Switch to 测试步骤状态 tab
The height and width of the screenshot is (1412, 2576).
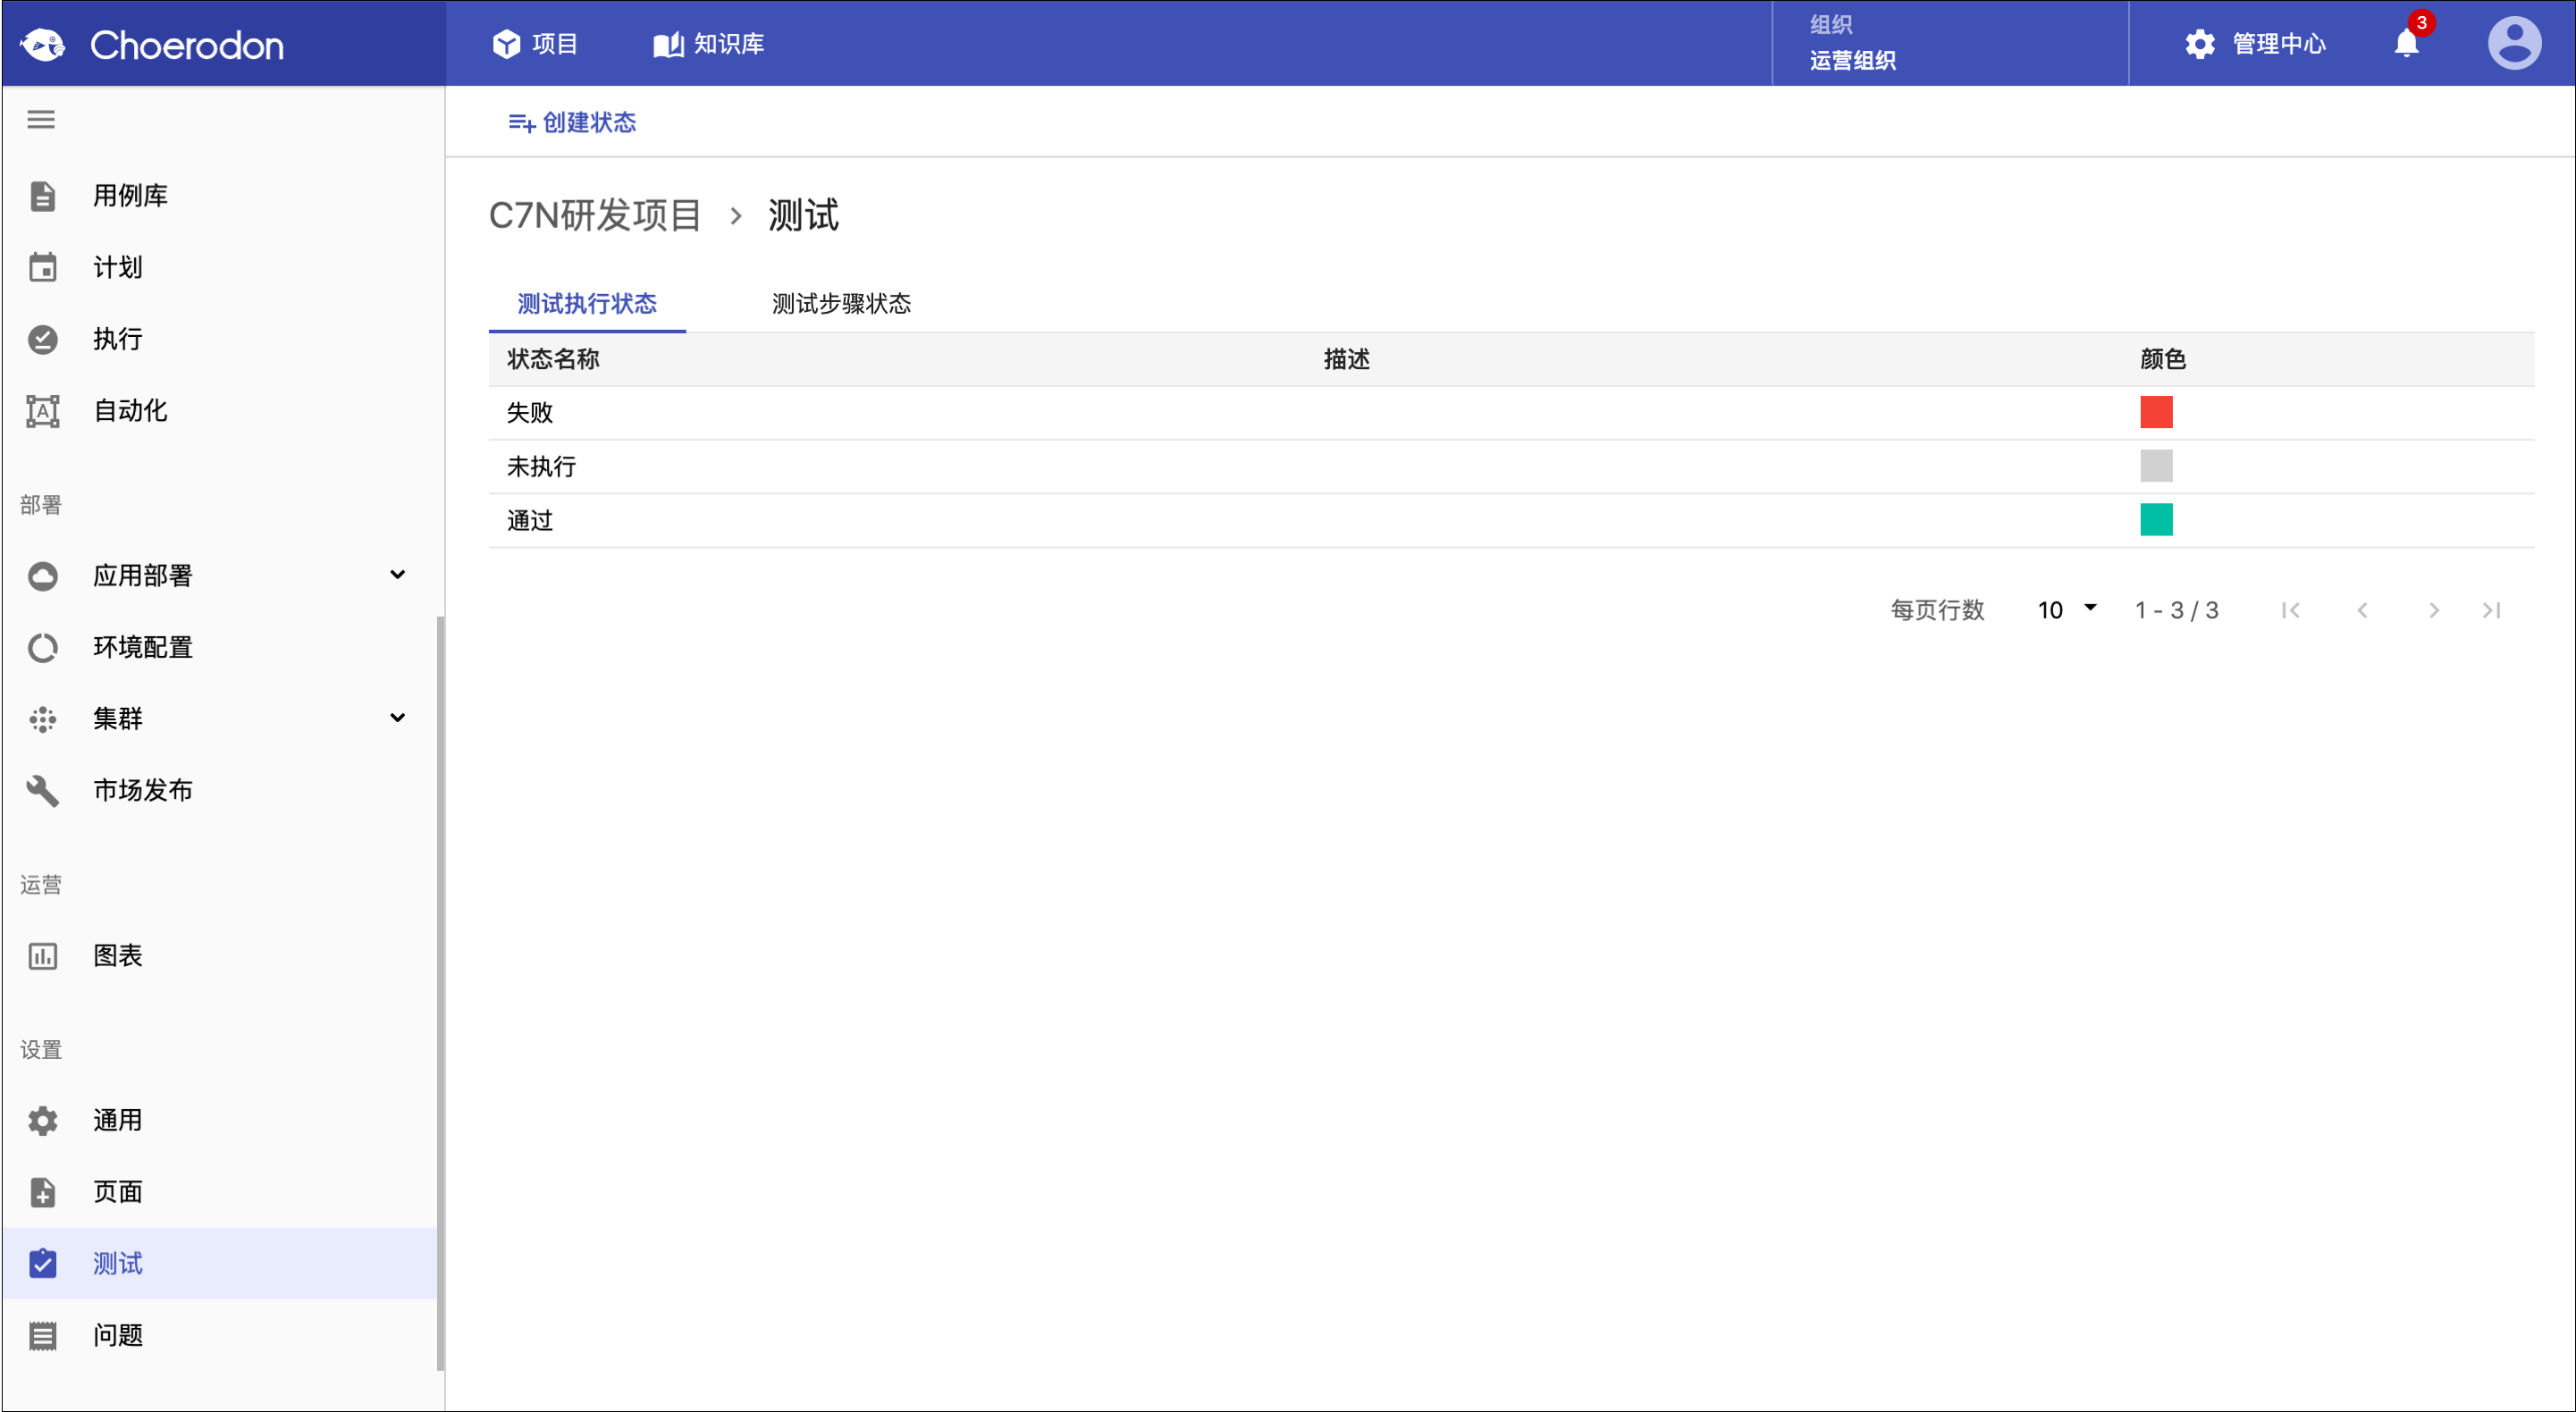pyautogui.click(x=841, y=304)
